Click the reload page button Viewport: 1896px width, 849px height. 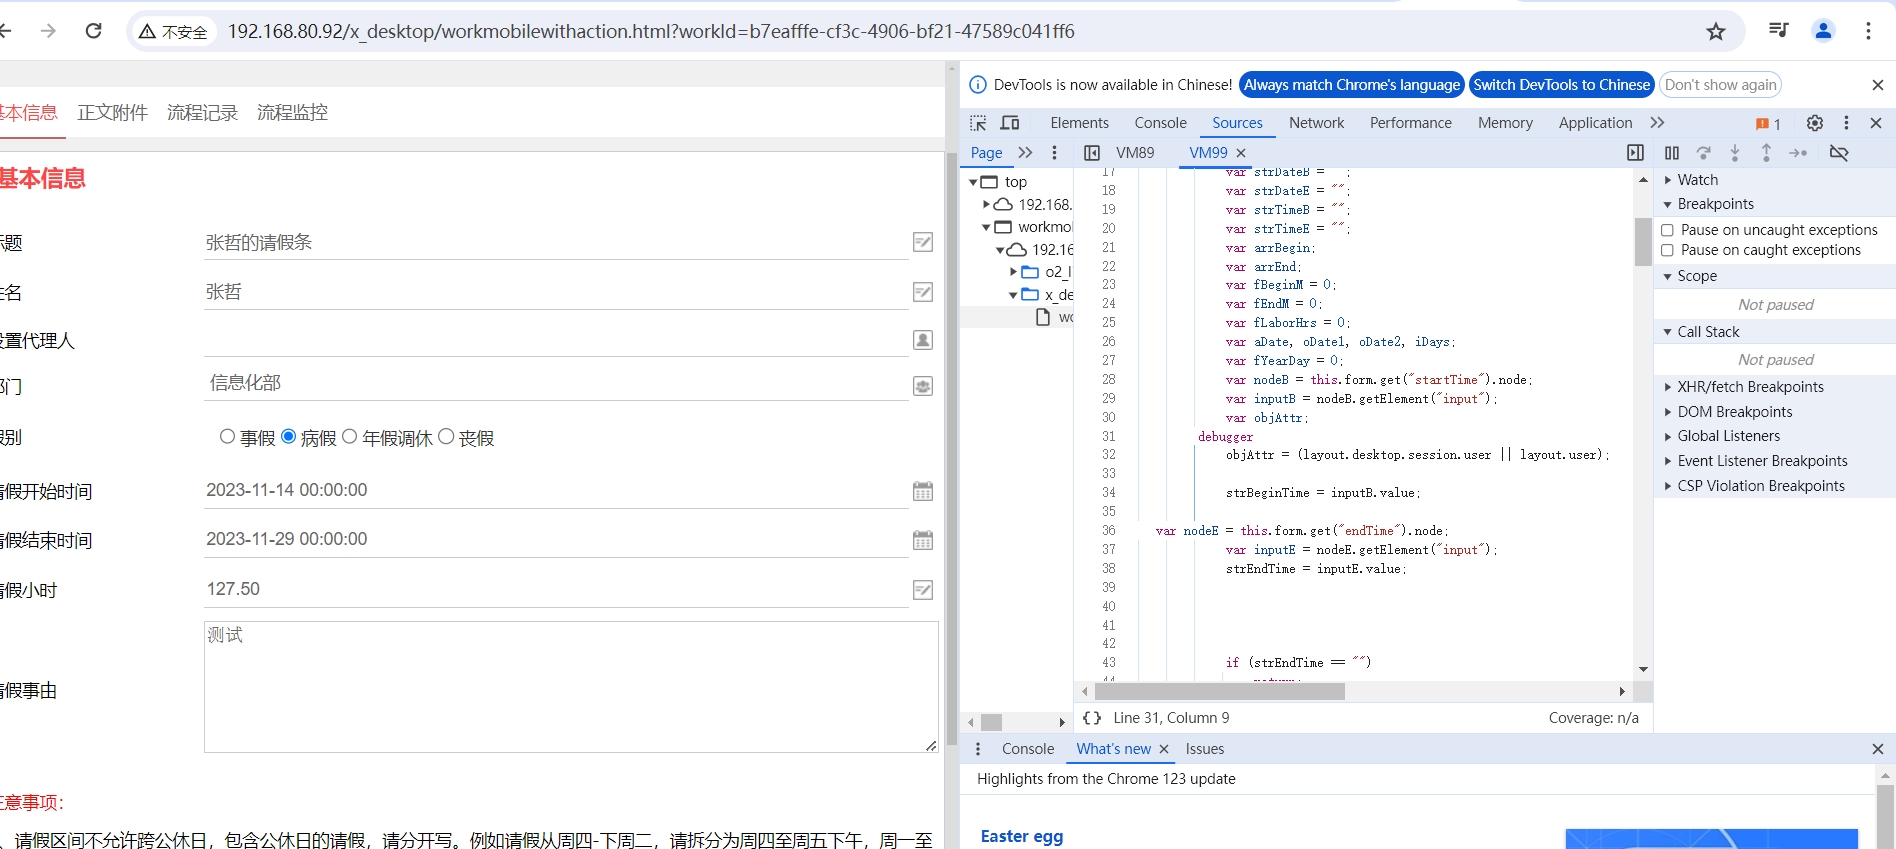[94, 31]
